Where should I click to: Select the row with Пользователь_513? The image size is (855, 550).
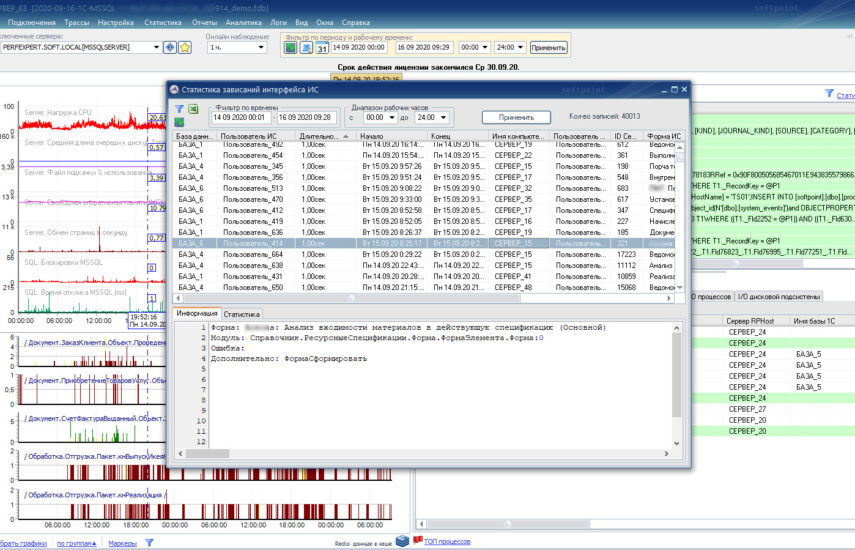point(424,188)
